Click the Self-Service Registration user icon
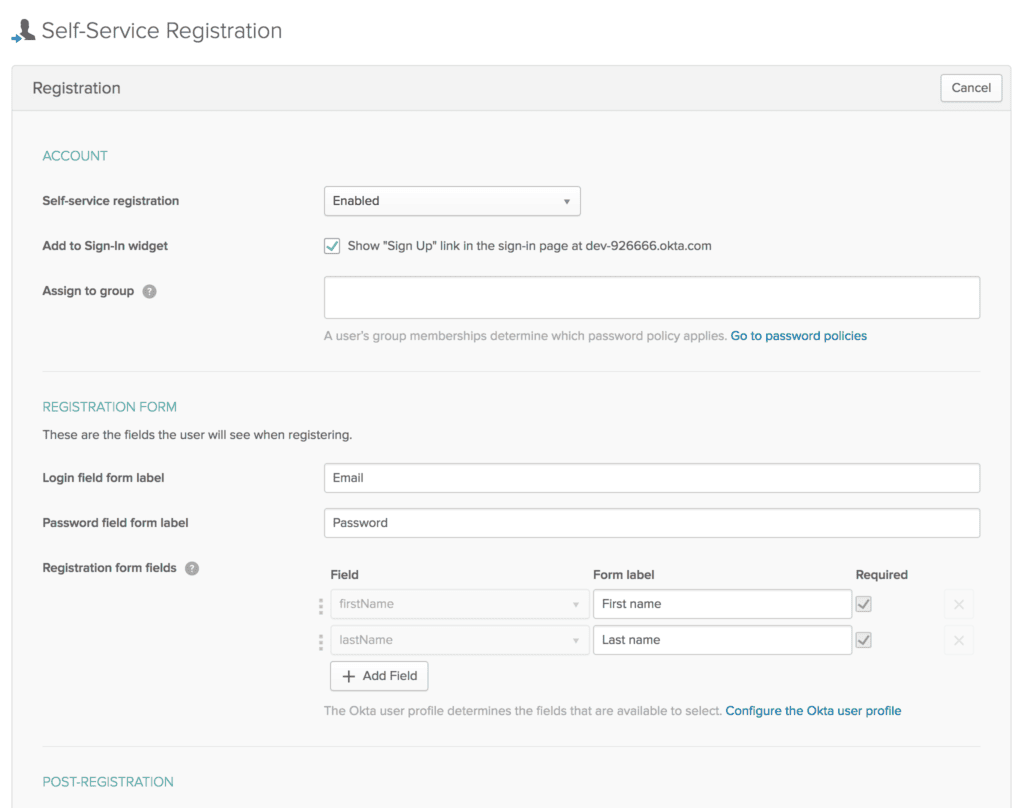The image size is (1024, 808). point(23,32)
